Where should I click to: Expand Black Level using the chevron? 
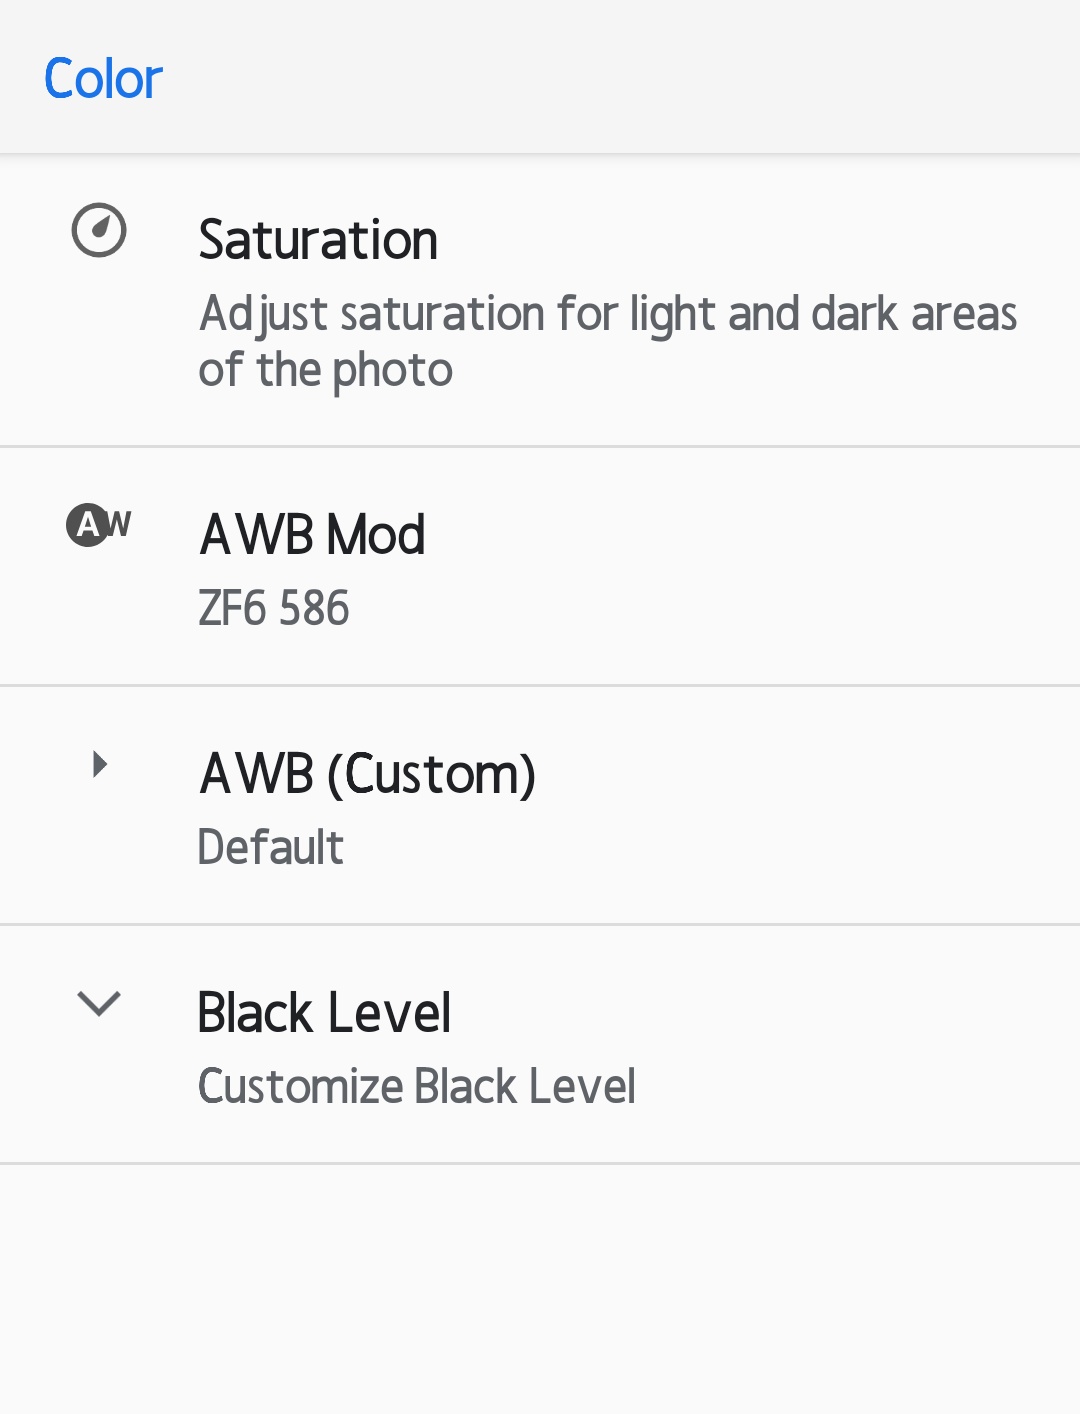click(x=99, y=1003)
